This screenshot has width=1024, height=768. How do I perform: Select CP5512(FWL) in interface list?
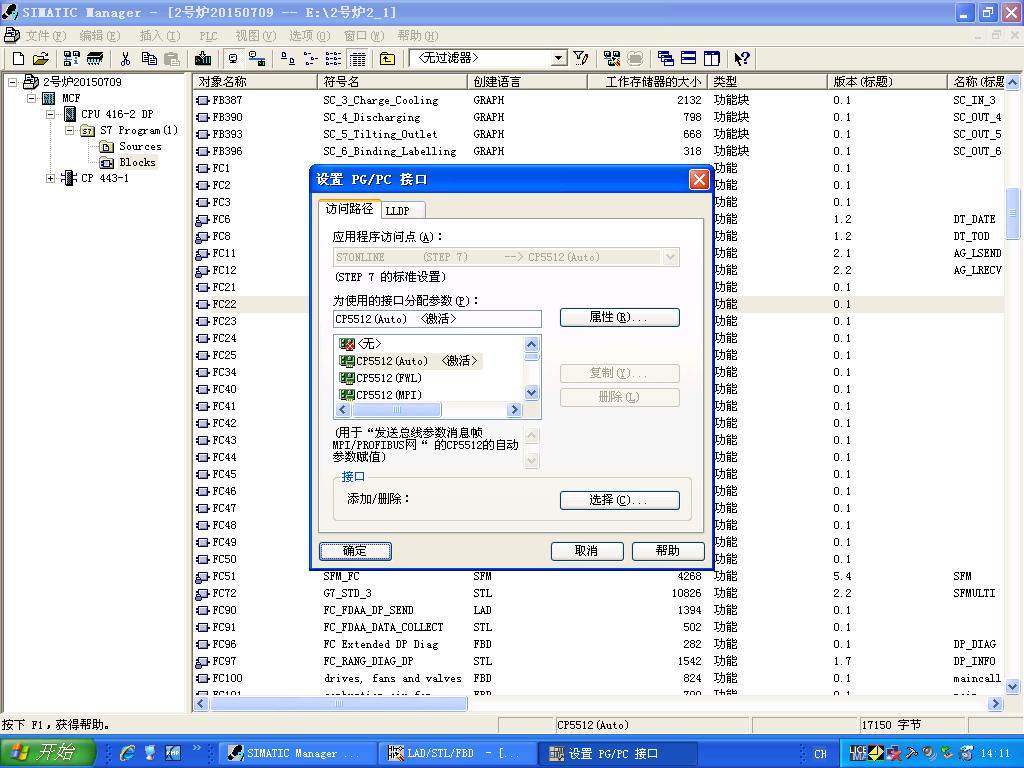coord(381,378)
